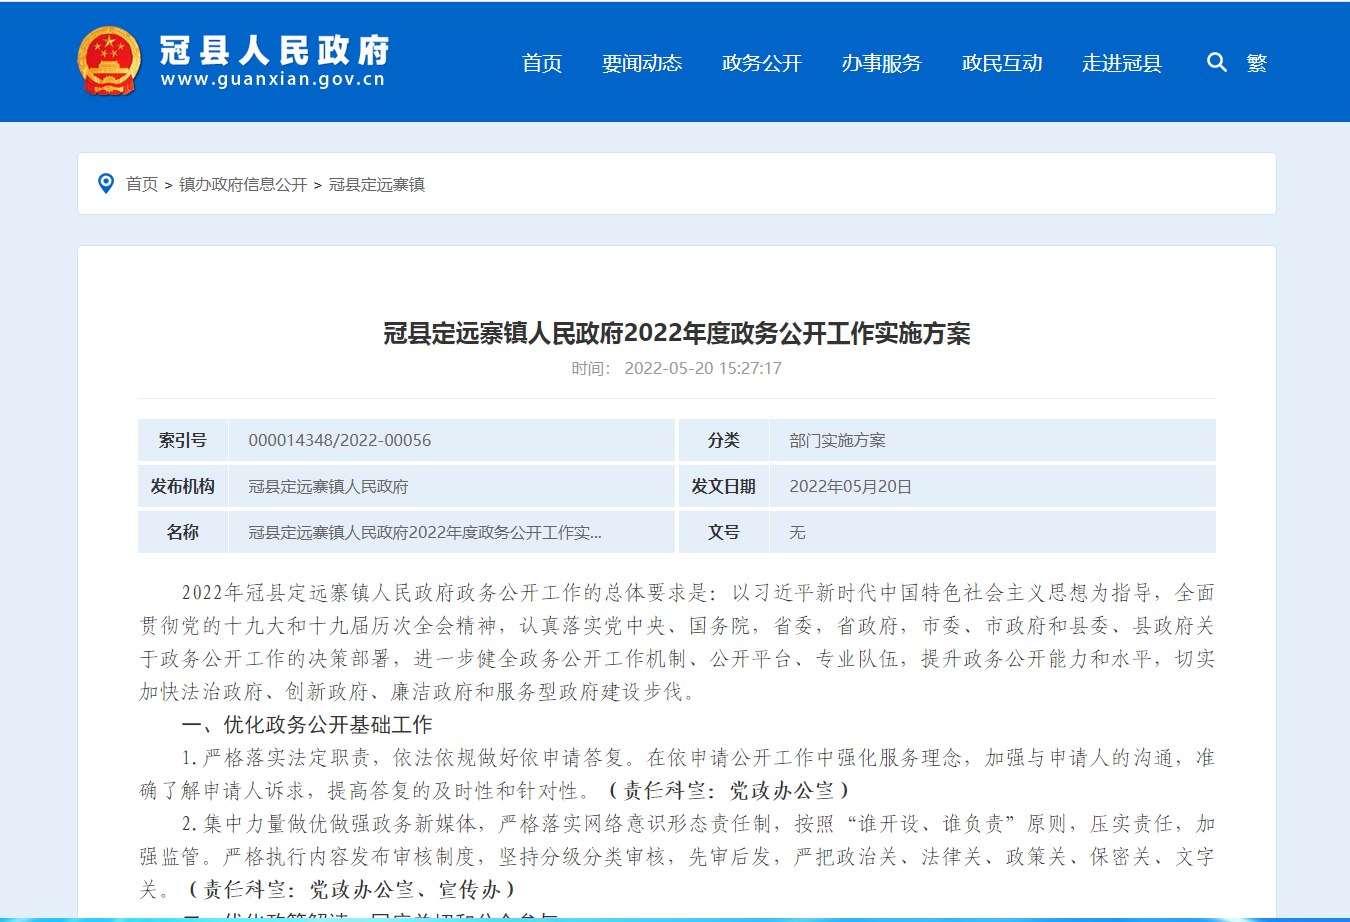This screenshot has width=1350, height=922.
Task: Click document number value 无
Action: tap(797, 532)
